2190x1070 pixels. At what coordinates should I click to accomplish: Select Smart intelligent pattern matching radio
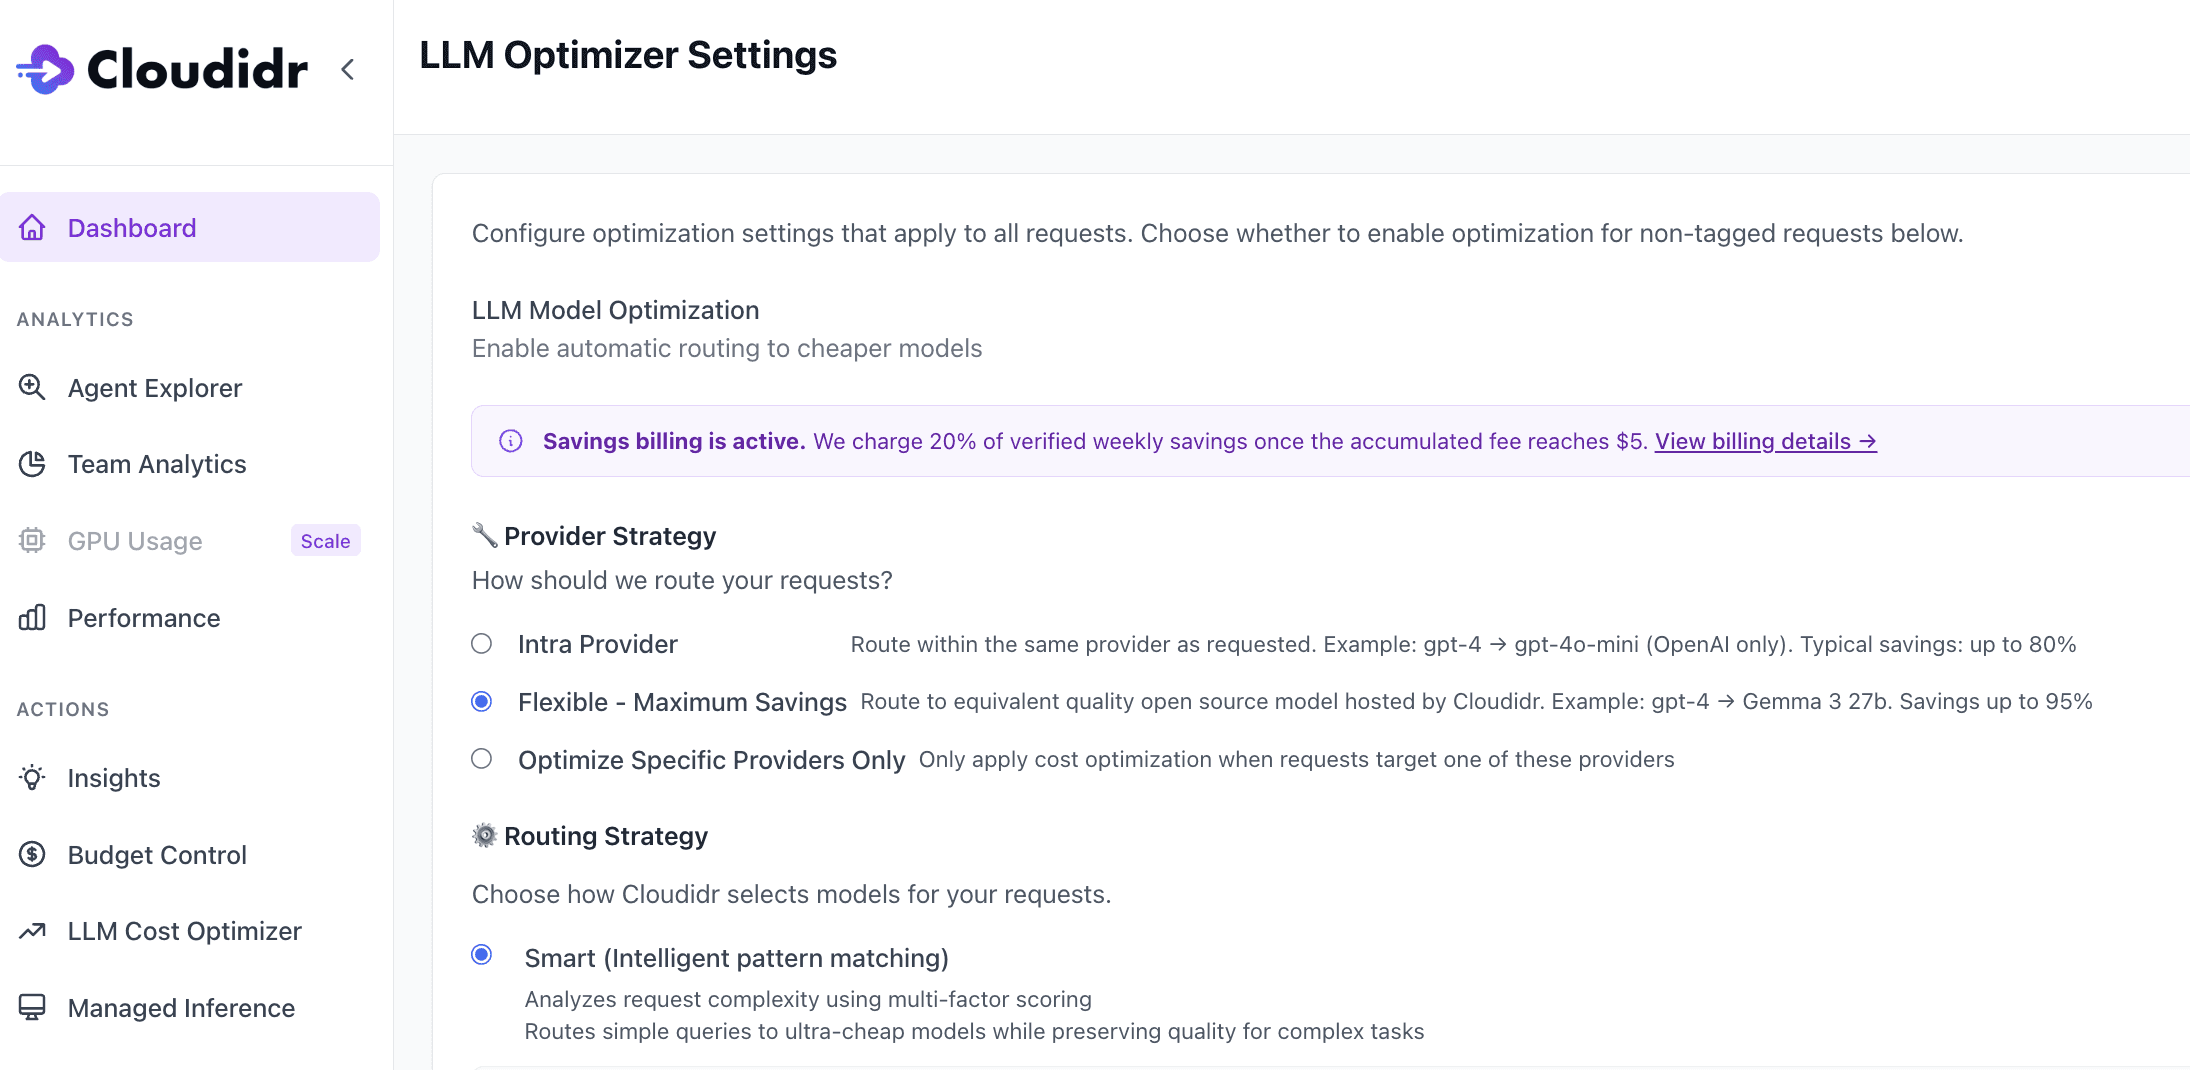482,955
